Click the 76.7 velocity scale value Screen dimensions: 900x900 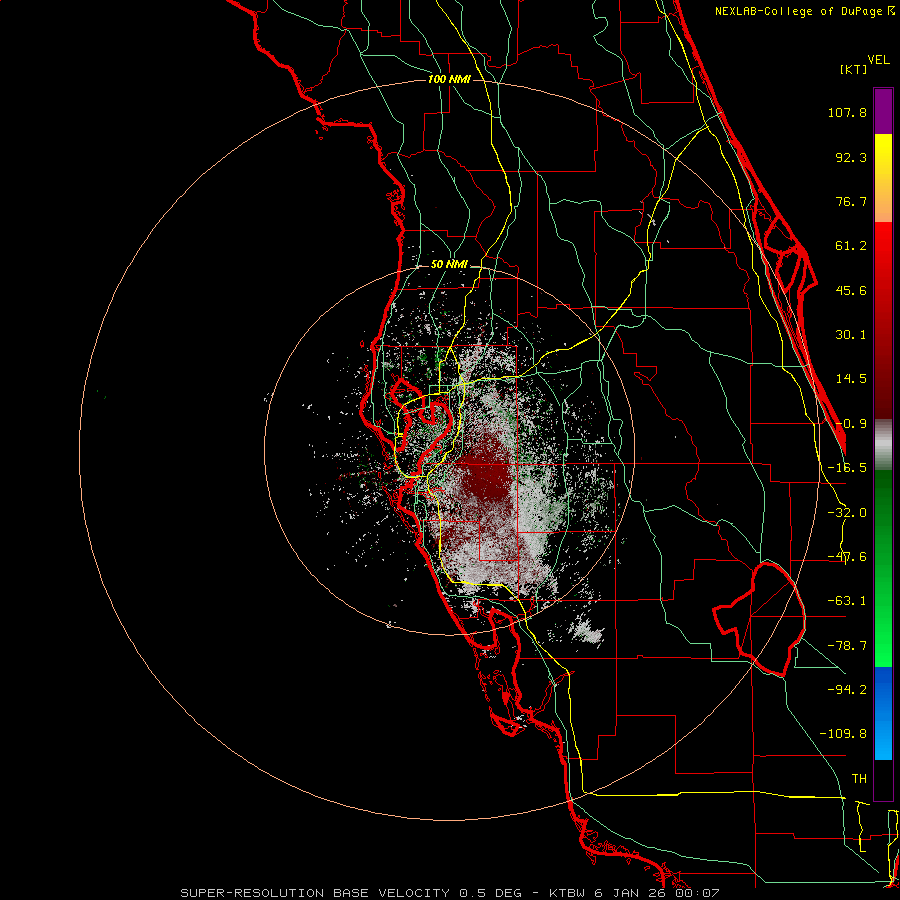pos(851,201)
